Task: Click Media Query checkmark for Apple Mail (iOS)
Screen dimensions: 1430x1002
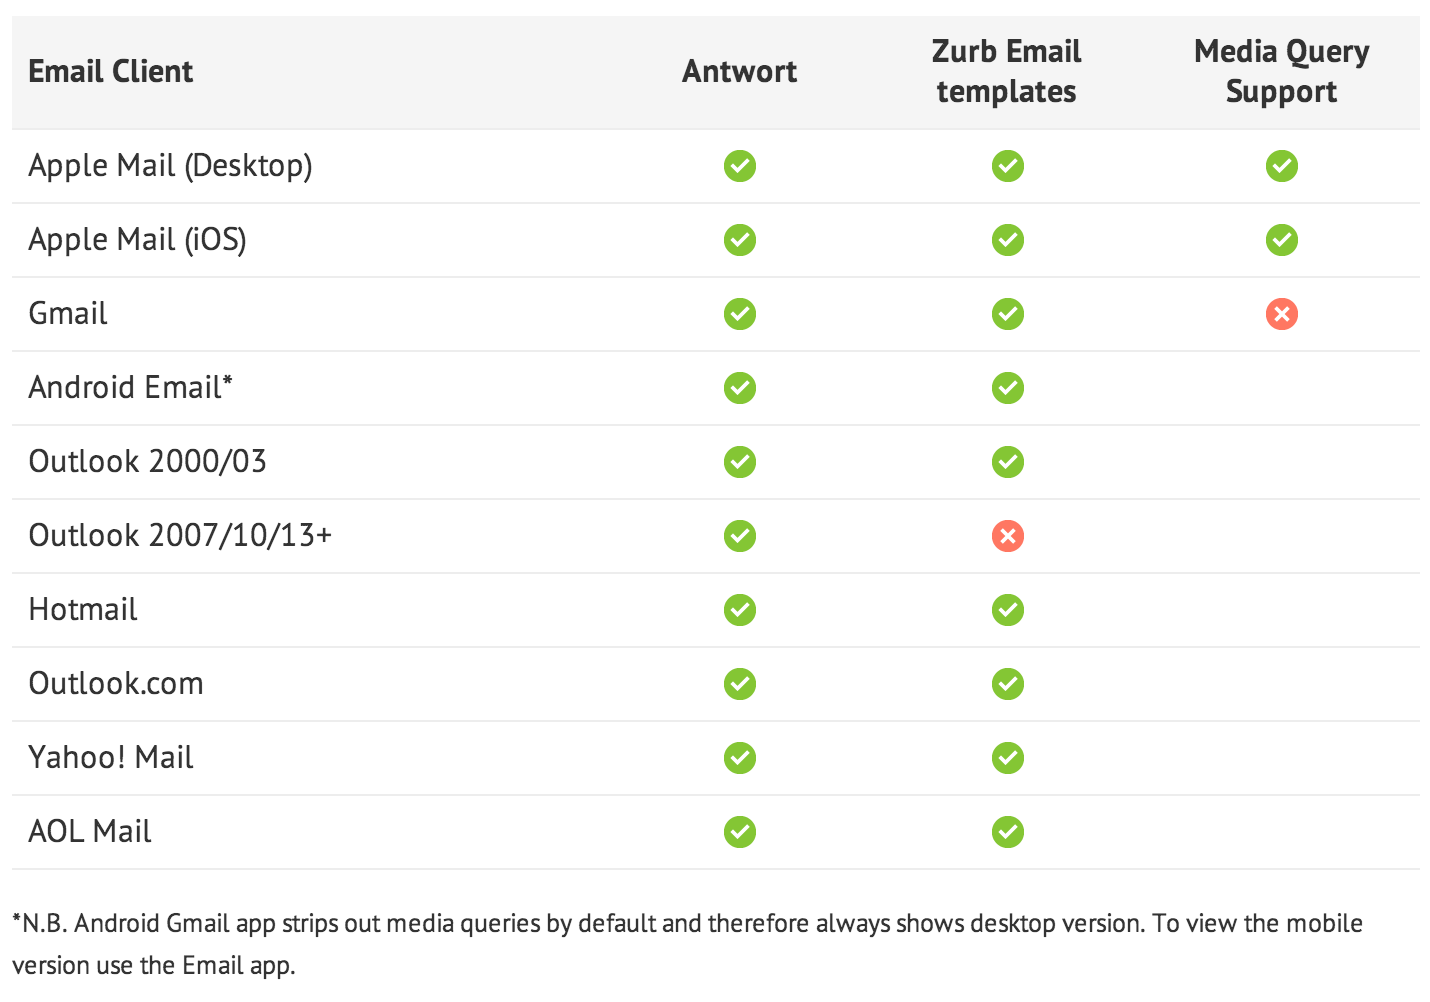Action: [1281, 240]
